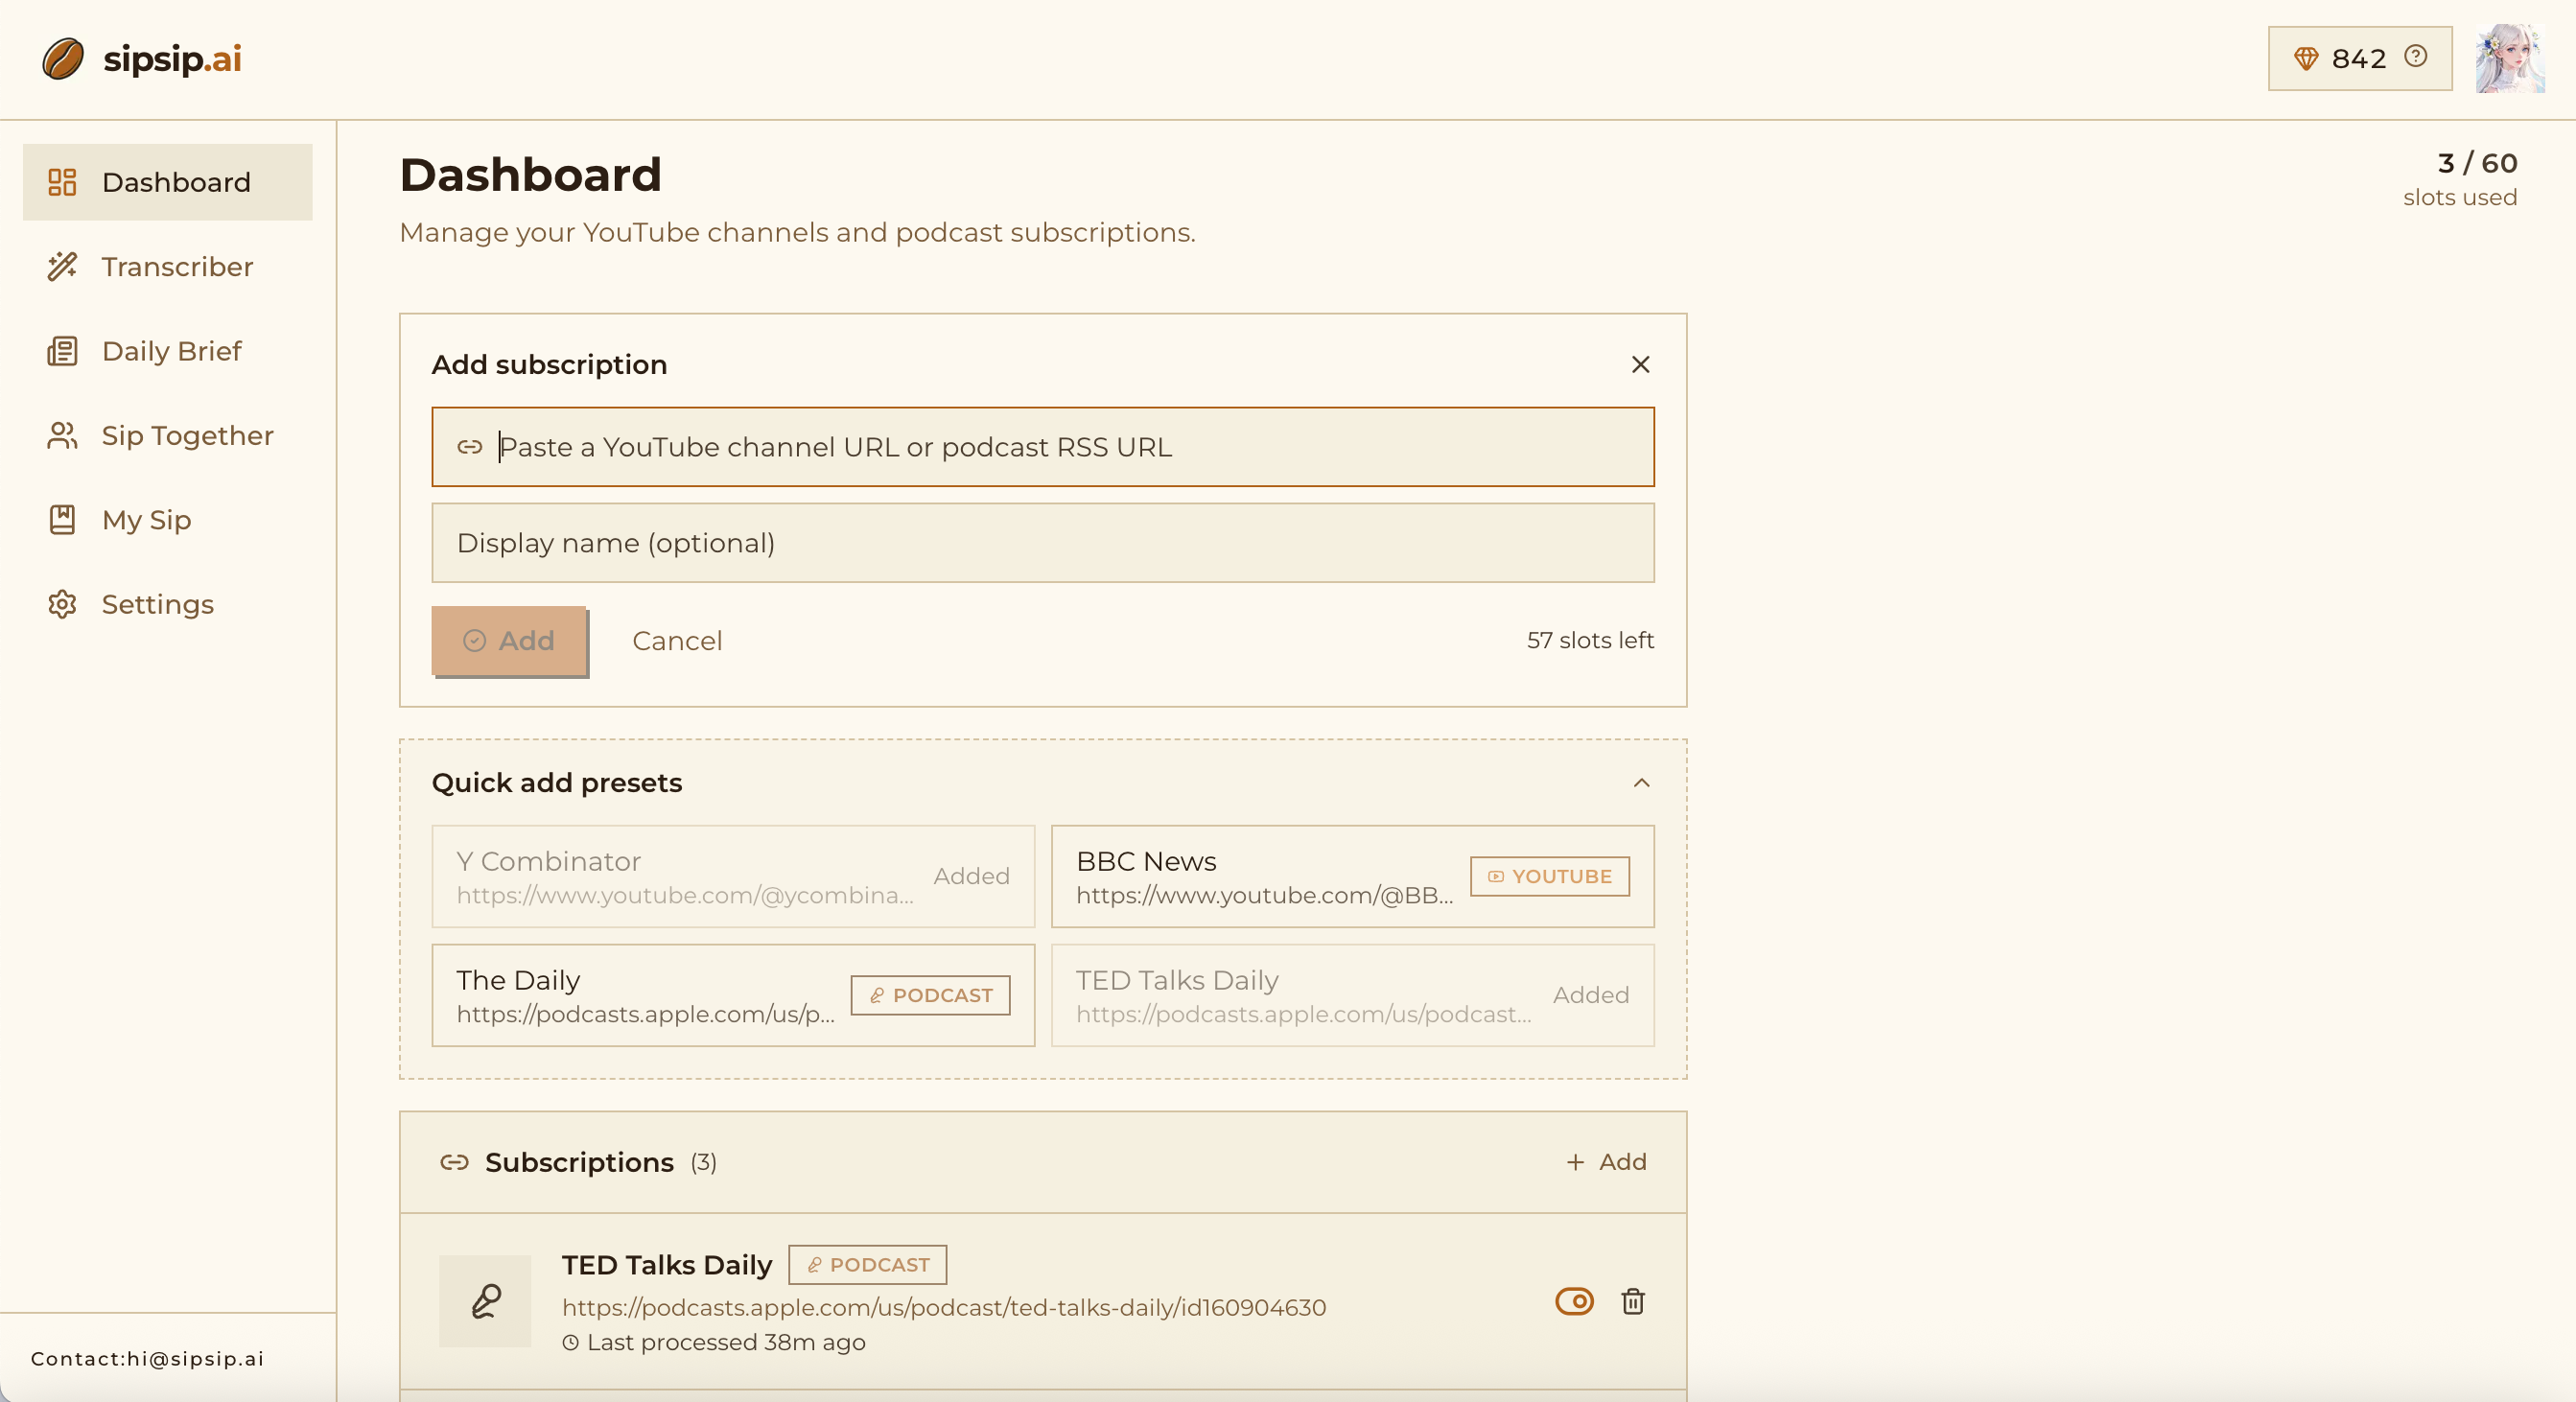Close the Add subscription panel
2576x1402 pixels.
click(x=1640, y=364)
